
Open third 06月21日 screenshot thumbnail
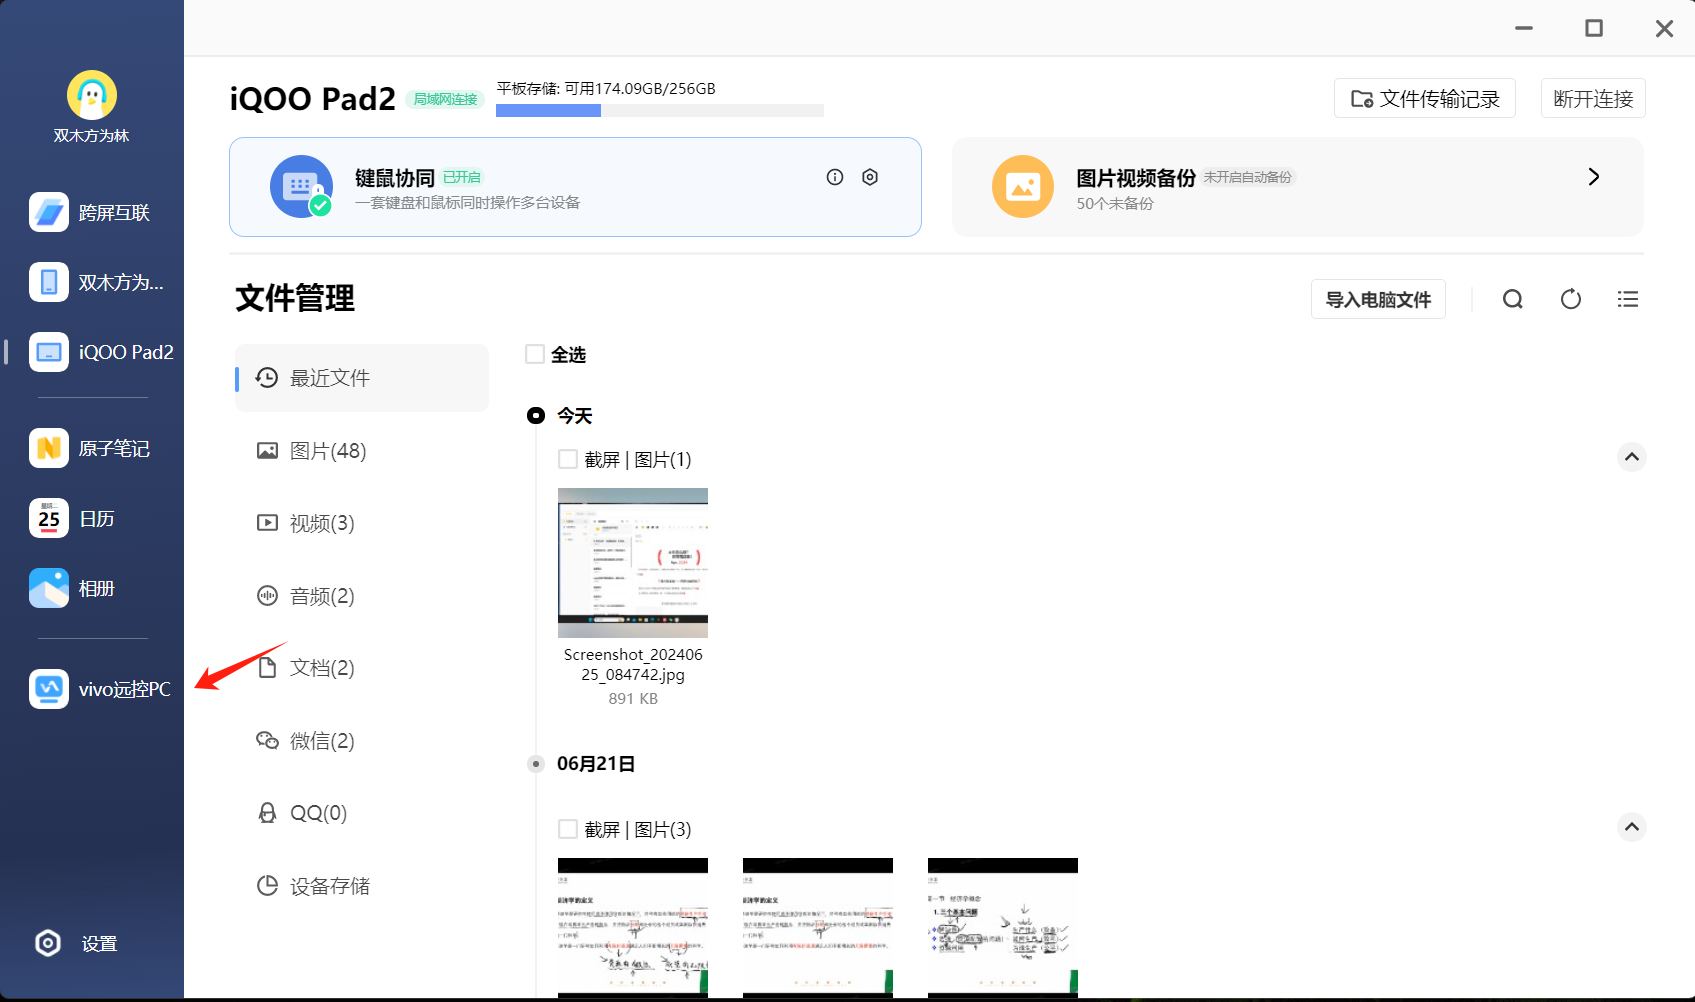tap(1003, 927)
